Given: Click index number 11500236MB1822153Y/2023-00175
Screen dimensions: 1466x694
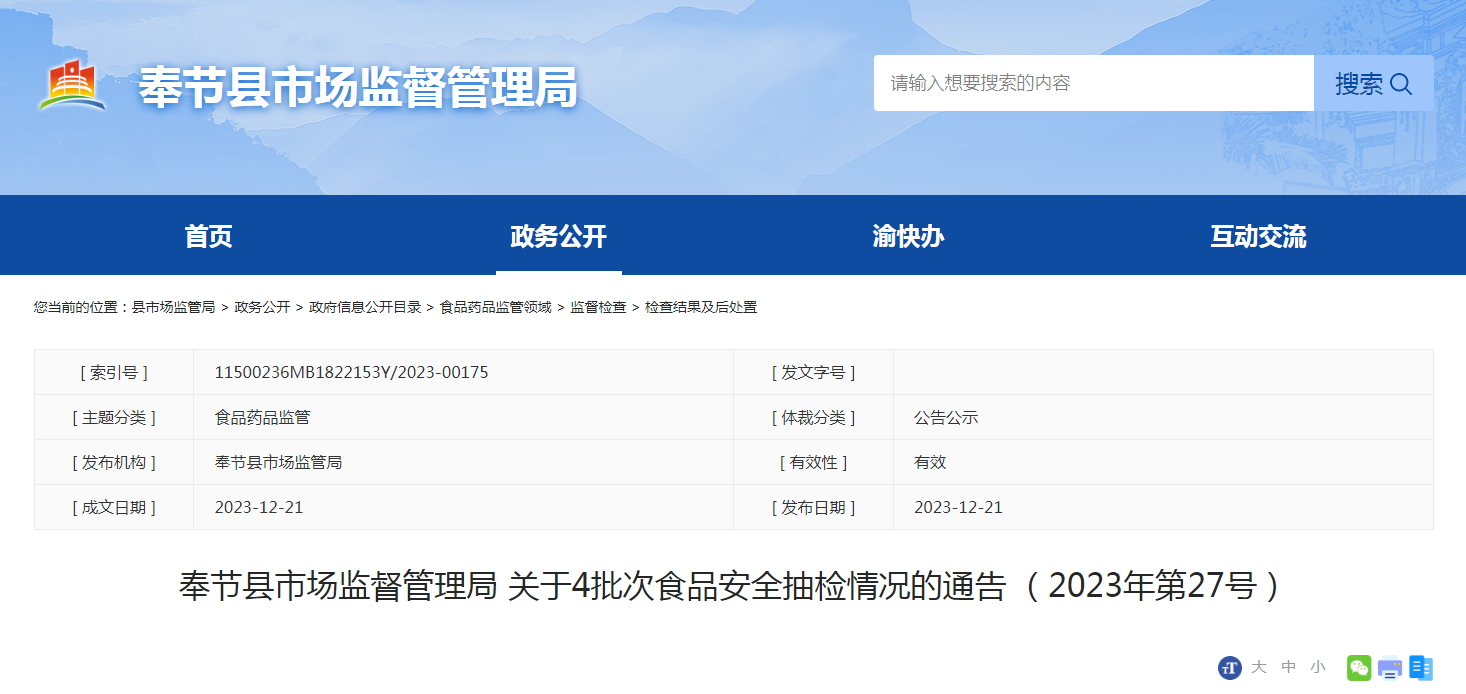Looking at the screenshot, I should pyautogui.click(x=351, y=372).
